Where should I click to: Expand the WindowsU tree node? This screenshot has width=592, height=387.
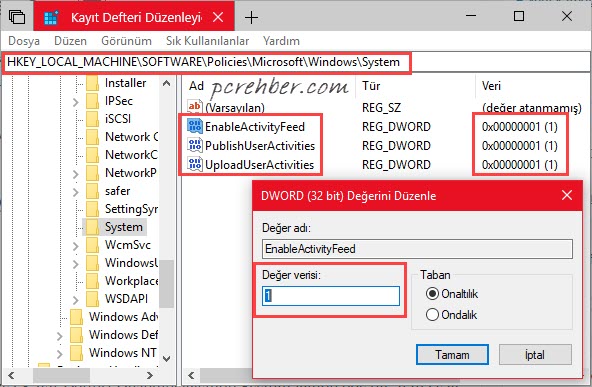[x=76, y=264]
